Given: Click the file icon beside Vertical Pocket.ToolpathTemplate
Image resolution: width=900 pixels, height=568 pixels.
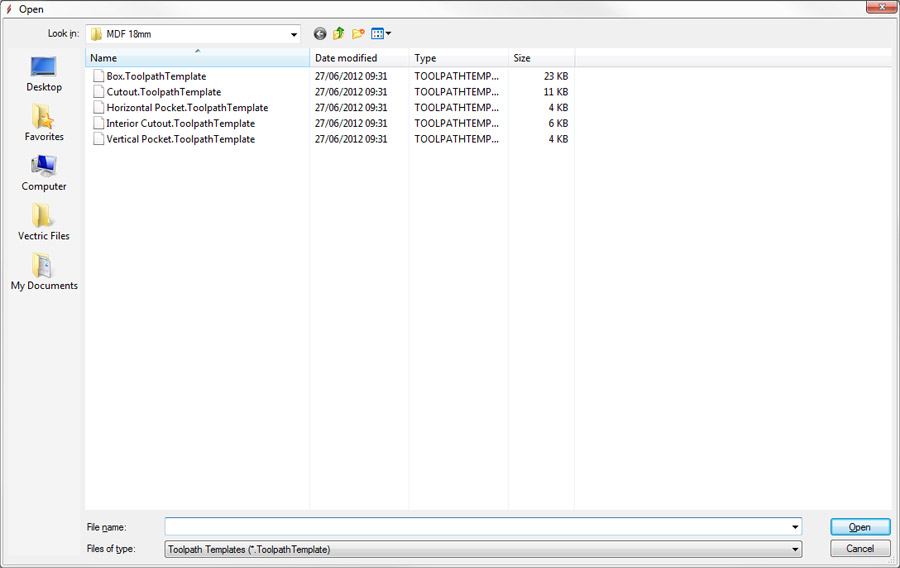Looking at the screenshot, I should pos(98,139).
